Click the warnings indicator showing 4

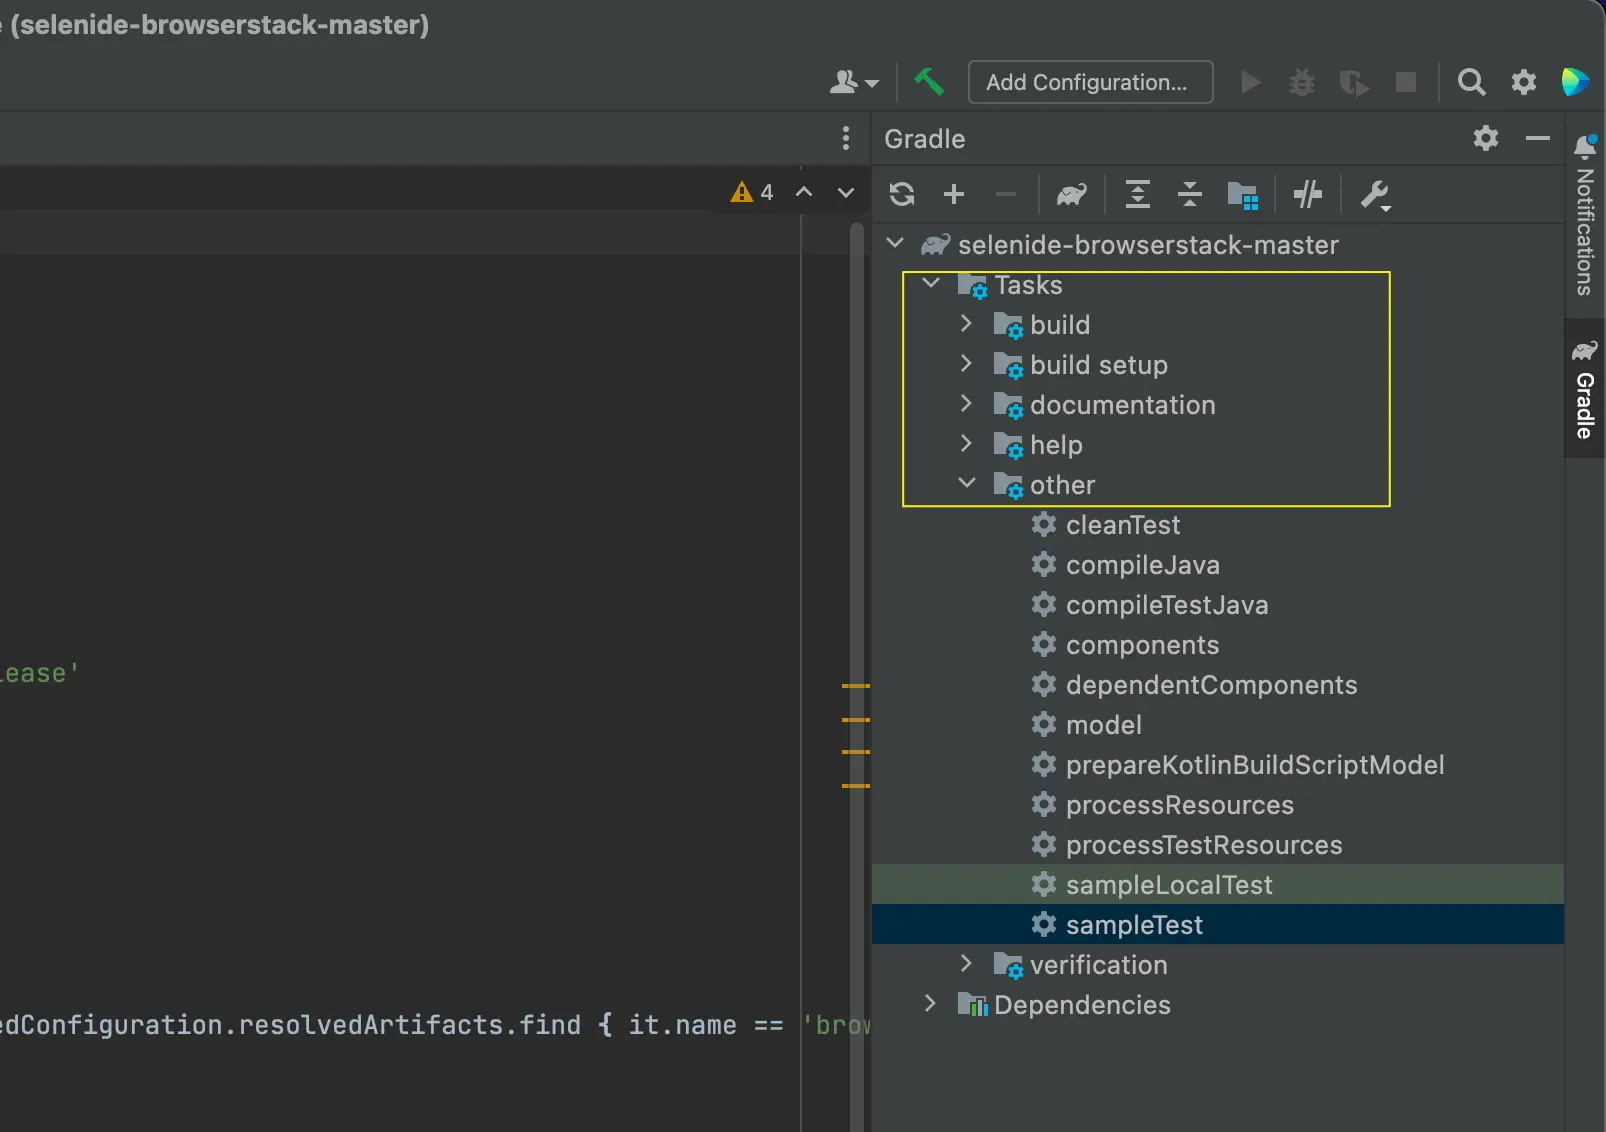[753, 192]
